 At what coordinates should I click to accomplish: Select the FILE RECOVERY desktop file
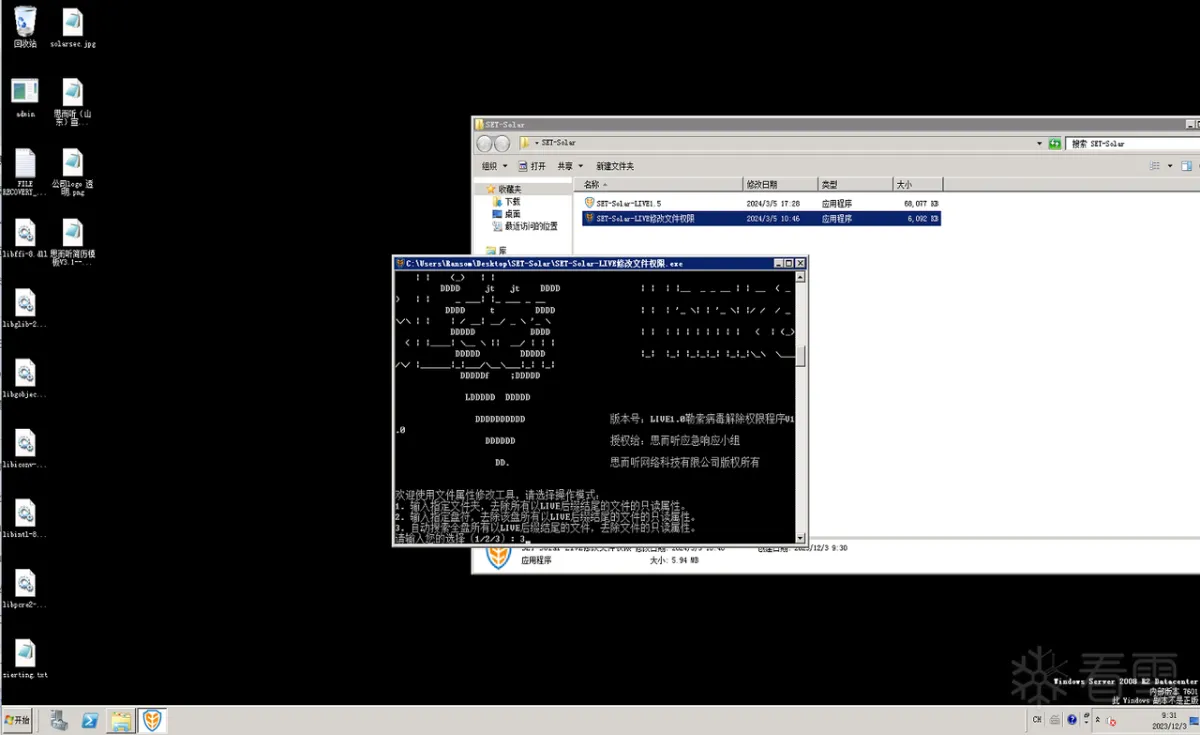(25, 172)
